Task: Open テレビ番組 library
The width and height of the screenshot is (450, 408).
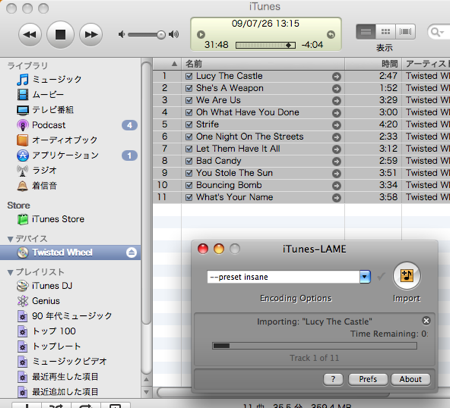Action: (x=53, y=110)
